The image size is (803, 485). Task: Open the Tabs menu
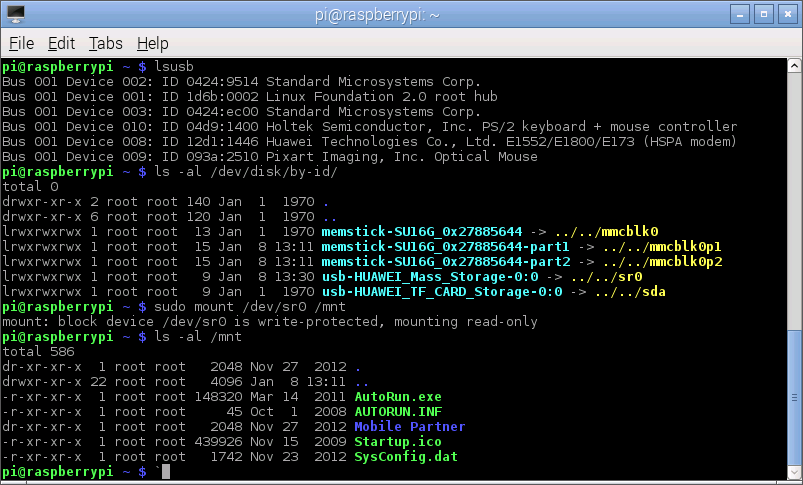(x=105, y=44)
